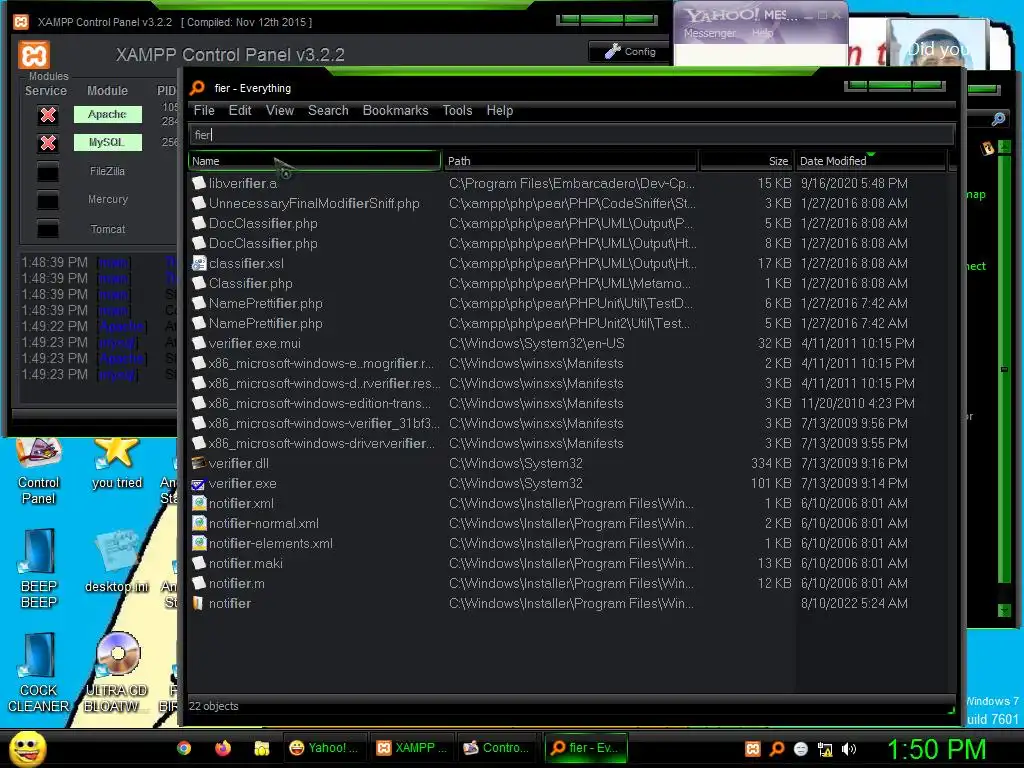Open the View menu in Everything
Viewport: 1024px width, 768px height.
click(x=280, y=110)
